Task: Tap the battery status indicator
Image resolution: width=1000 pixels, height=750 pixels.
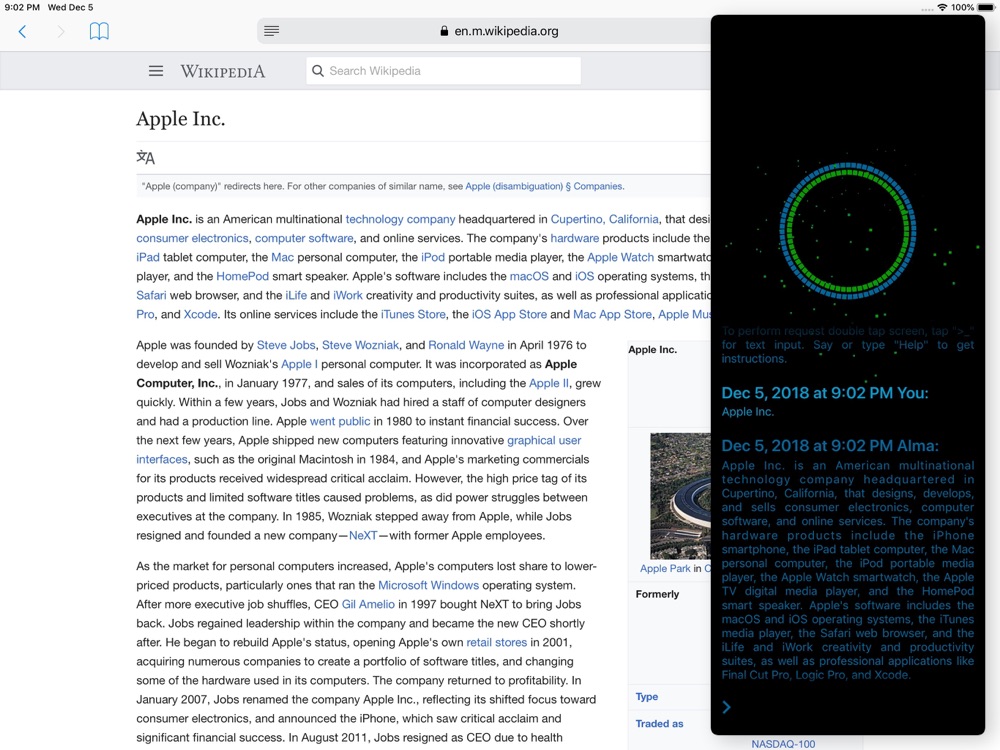Action: pyautogui.click(x=986, y=7)
